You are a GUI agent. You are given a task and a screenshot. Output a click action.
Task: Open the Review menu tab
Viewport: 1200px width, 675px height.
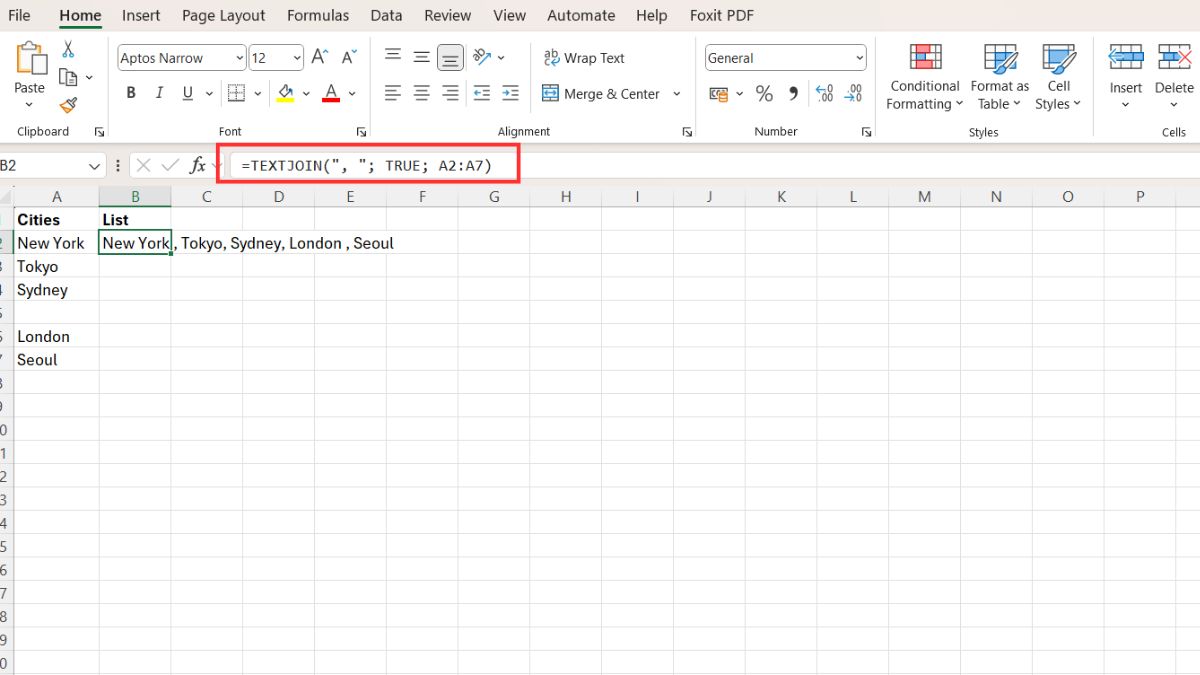tap(447, 15)
